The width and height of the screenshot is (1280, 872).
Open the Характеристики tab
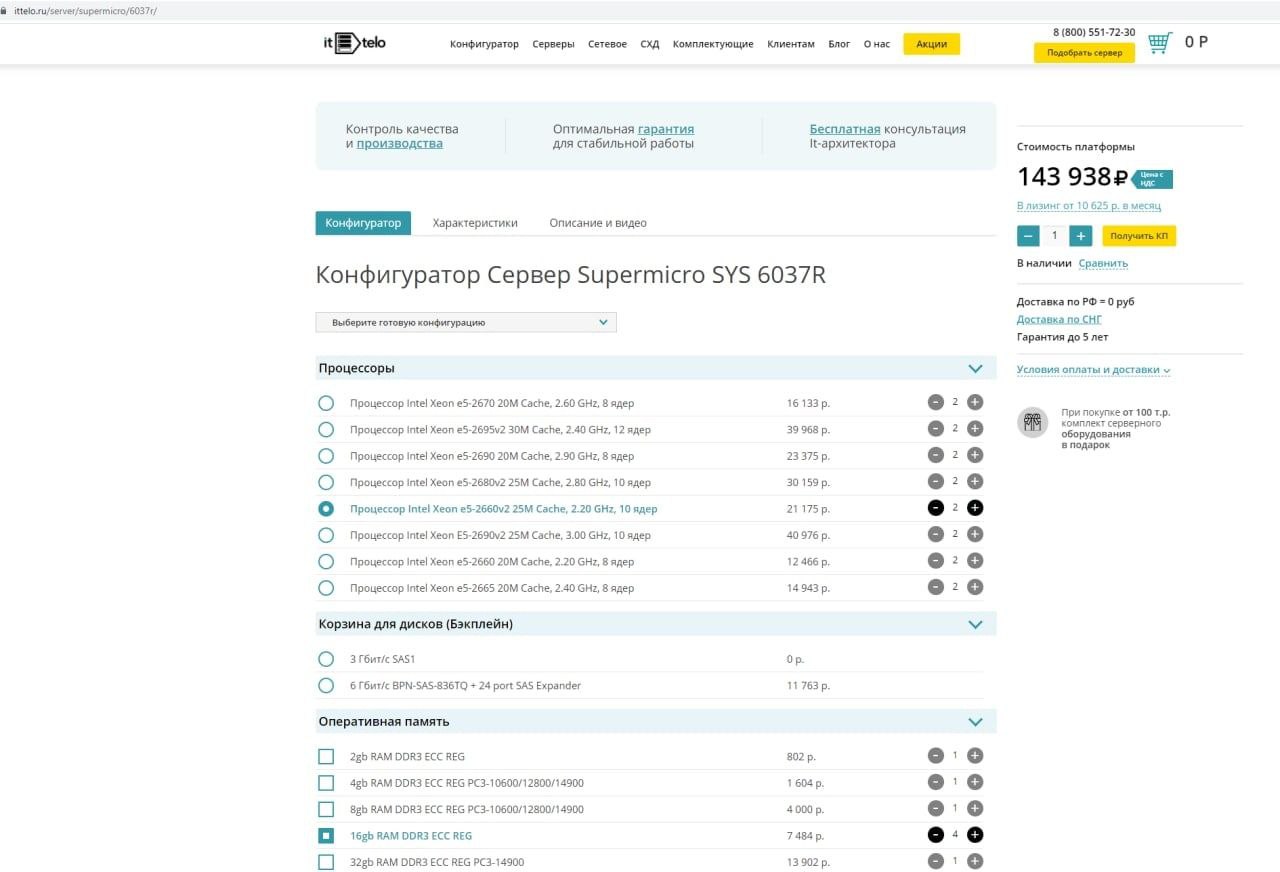click(x=475, y=223)
